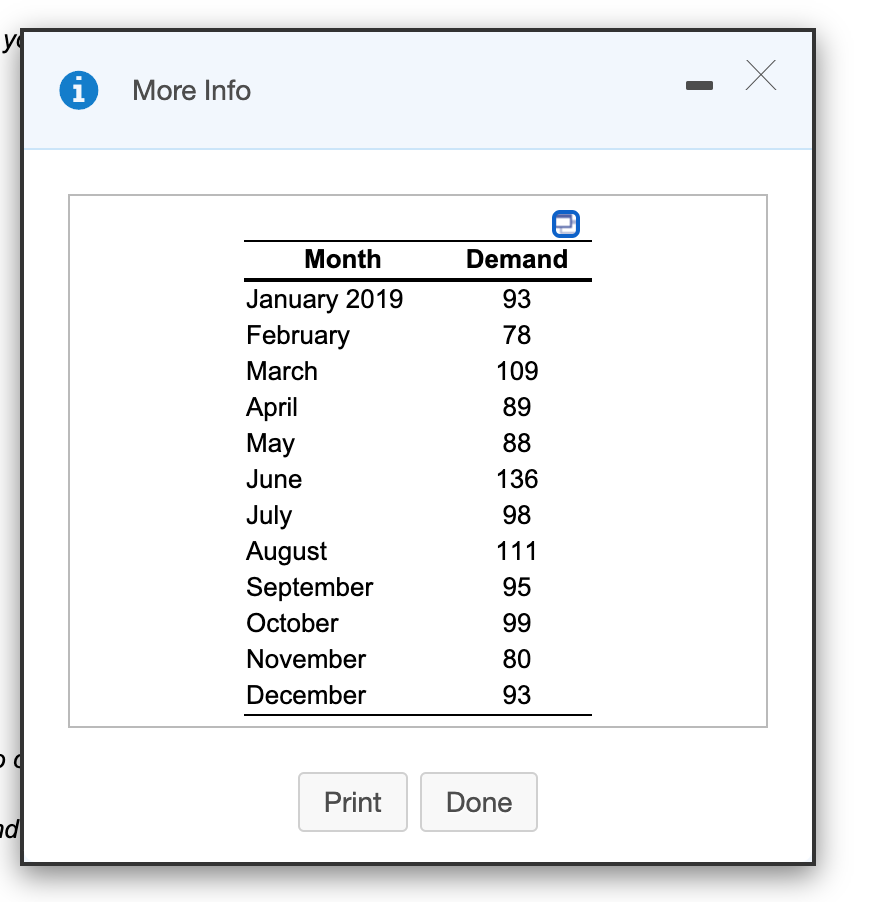This screenshot has height=902, width=880.
Task: Click the July month cell
Action: point(269,515)
